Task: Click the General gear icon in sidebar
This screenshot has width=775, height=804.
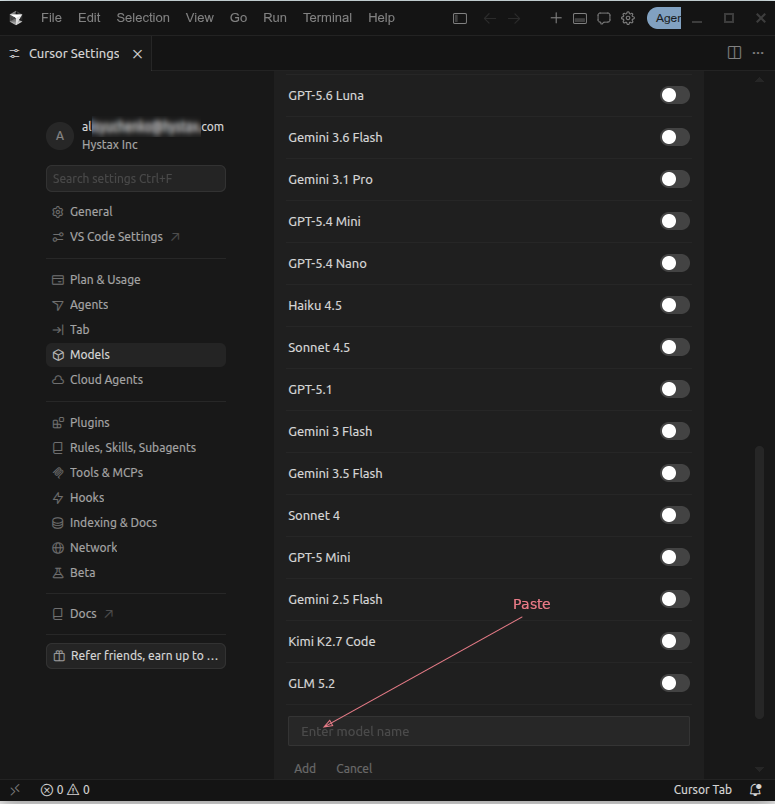Action: (x=58, y=212)
